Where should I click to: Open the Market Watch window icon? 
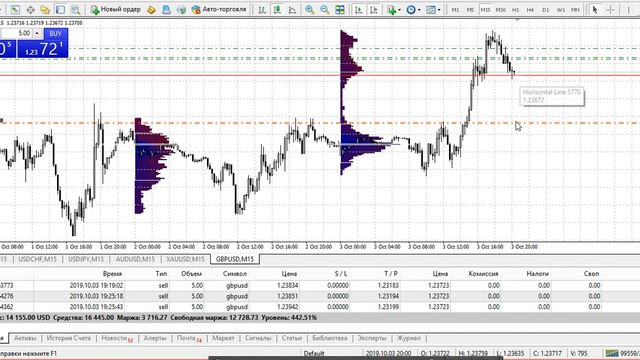coord(15,9)
